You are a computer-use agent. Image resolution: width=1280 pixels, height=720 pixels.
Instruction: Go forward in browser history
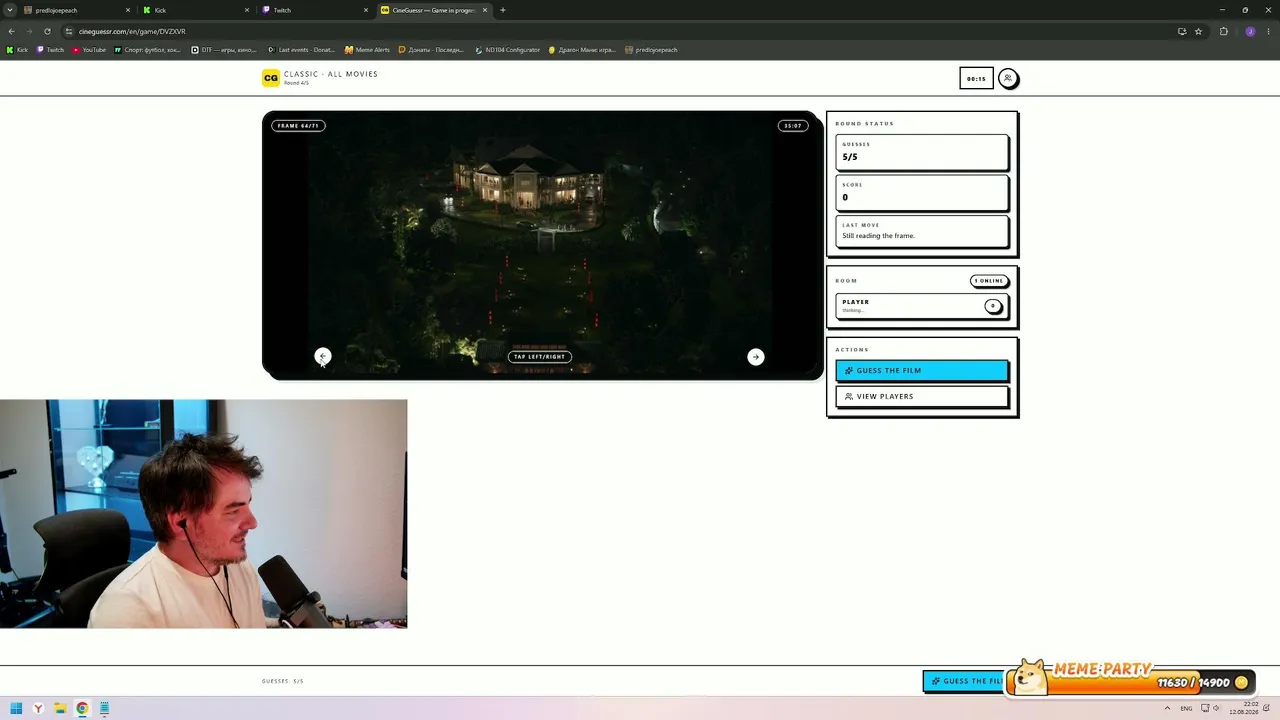(x=29, y=31)
